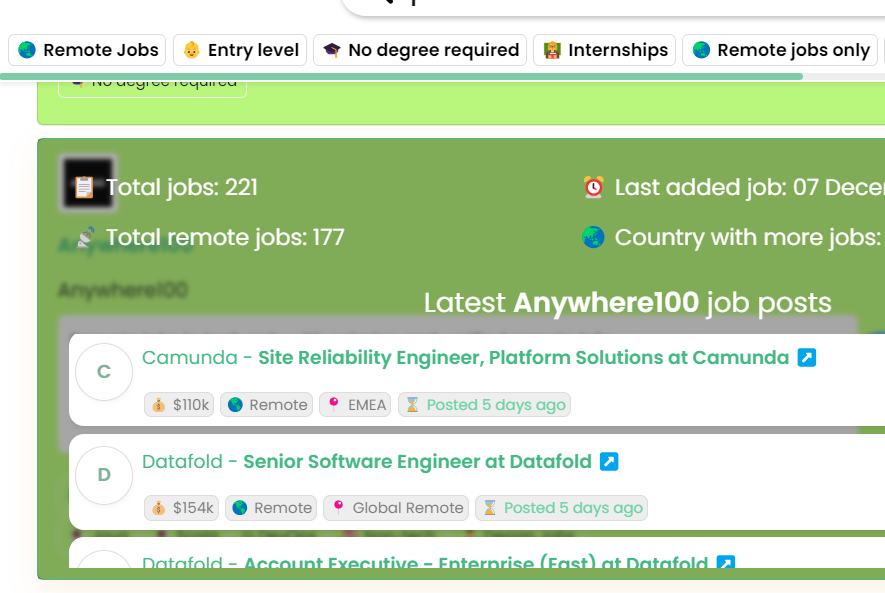Click the globe icon on Camunda Remote tag

coord(235,405)
